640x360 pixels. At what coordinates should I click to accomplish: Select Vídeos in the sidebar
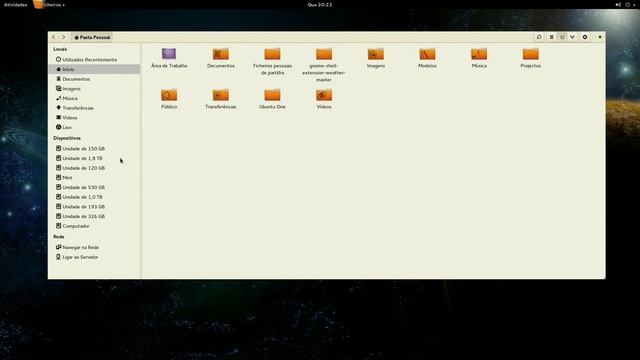pos(94,118)
